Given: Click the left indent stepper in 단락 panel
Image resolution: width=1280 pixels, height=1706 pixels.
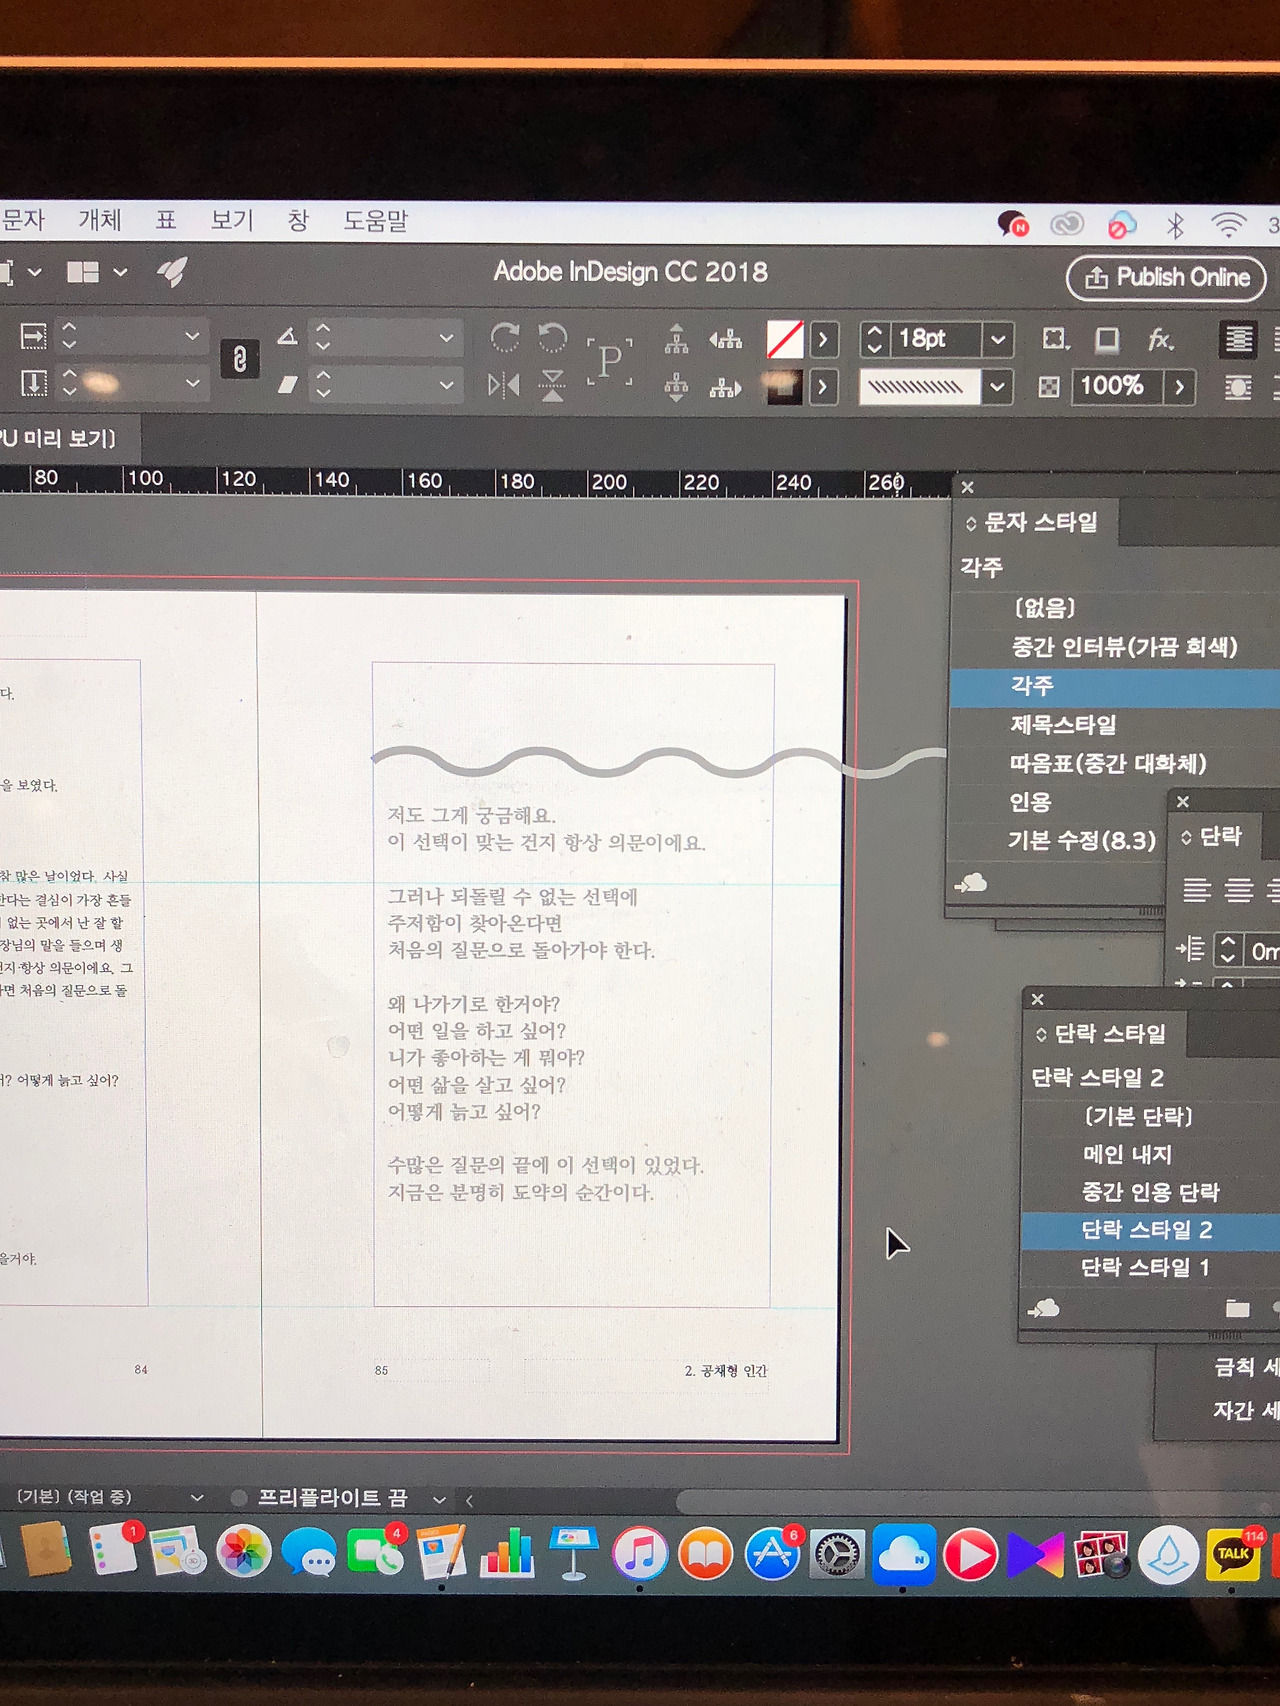Looking at the screenshot, I should click(x=1228, y=950).
